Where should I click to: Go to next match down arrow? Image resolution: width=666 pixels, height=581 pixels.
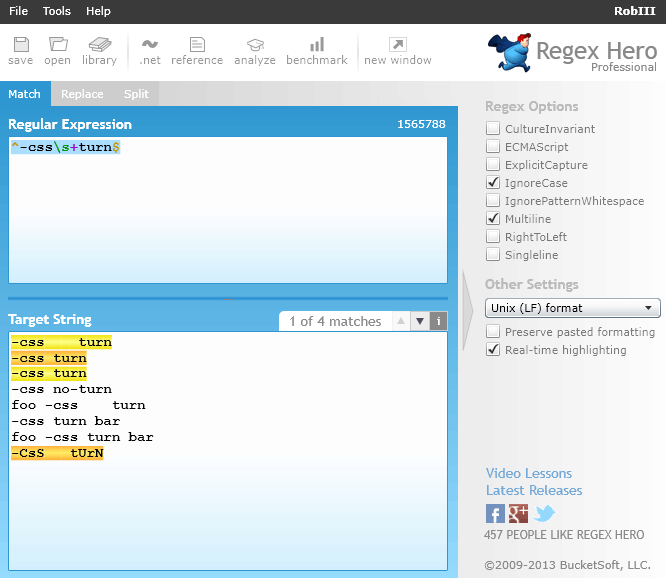[420, 321]
